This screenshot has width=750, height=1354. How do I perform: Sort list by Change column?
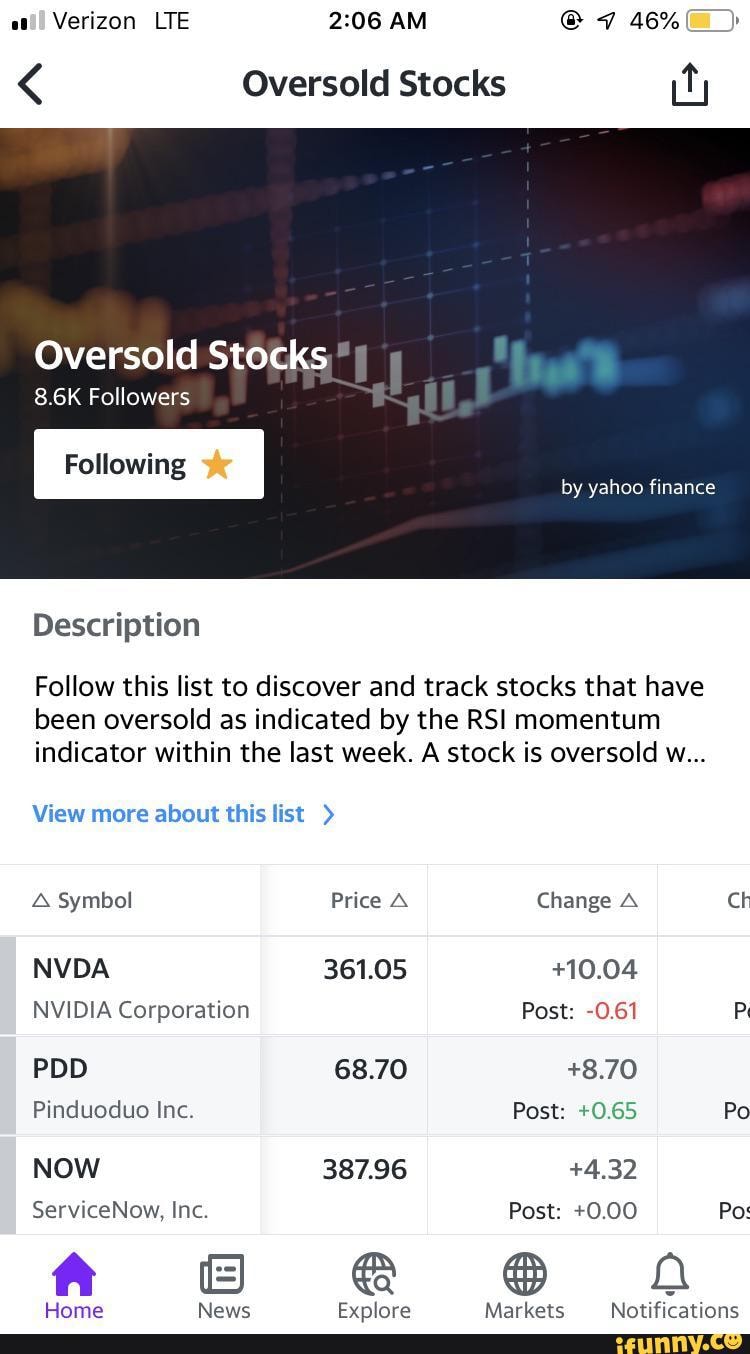587,900
